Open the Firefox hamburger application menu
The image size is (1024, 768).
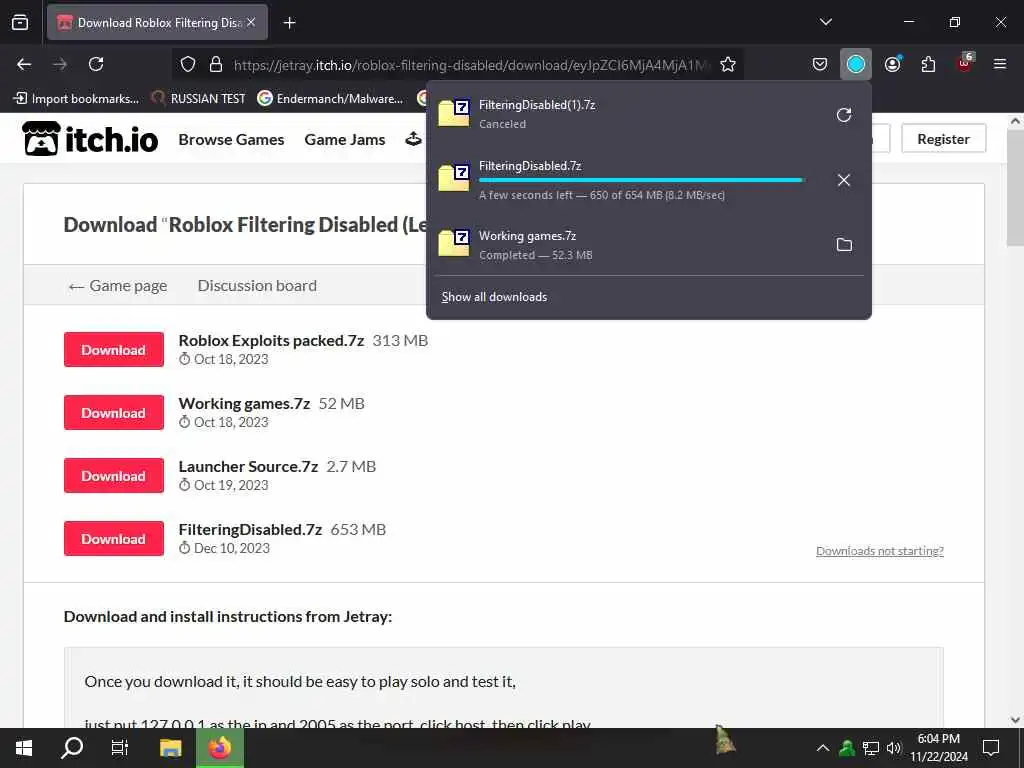tap(1000, 64)
